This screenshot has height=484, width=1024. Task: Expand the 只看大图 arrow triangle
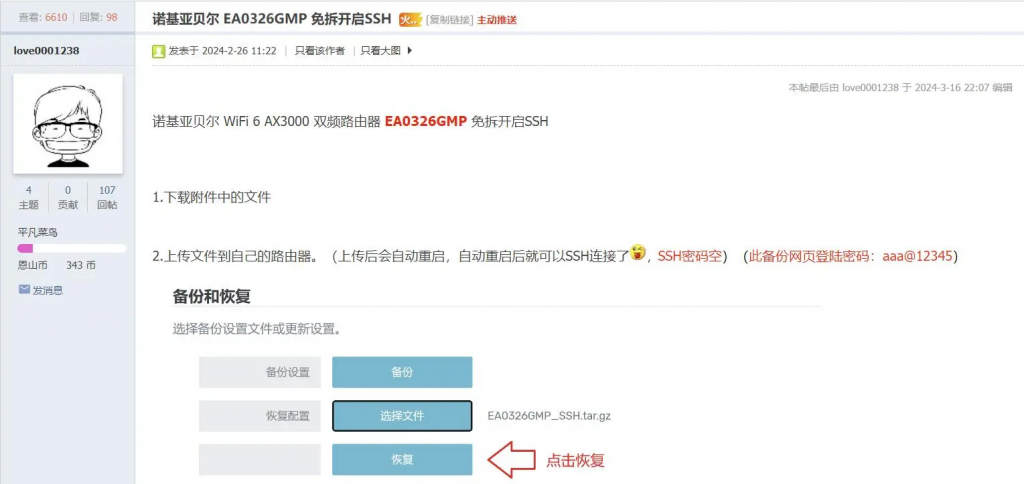click(x=409, y=50)
